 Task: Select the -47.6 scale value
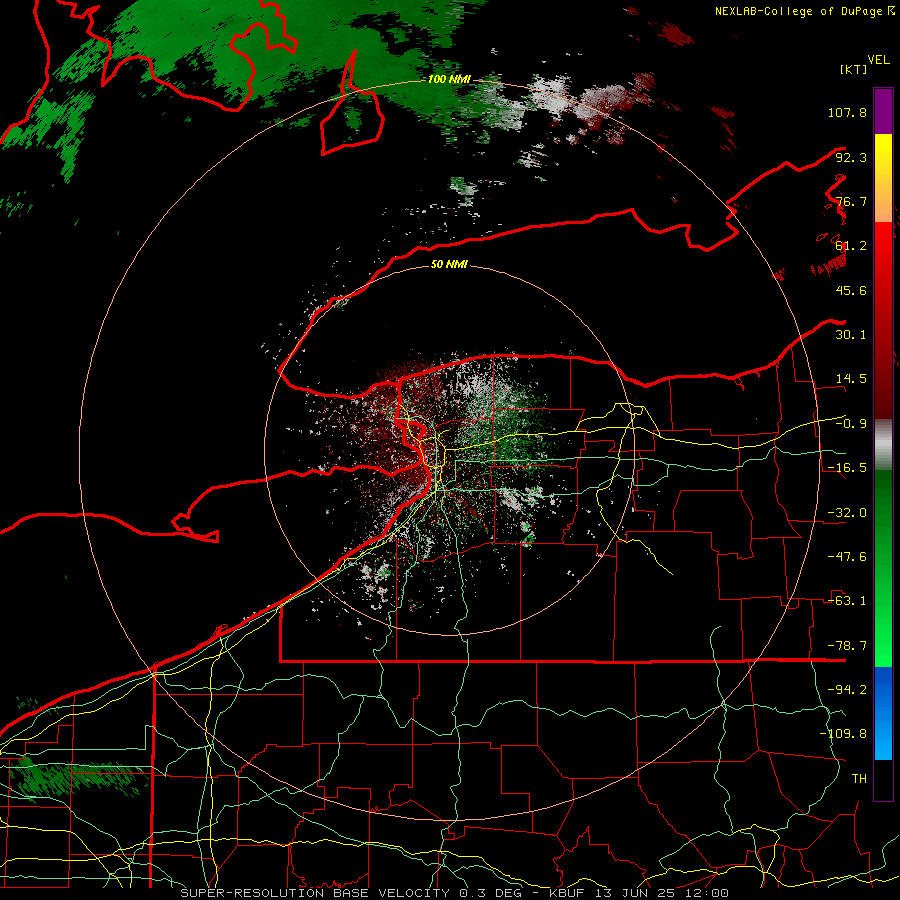(847, 556)
